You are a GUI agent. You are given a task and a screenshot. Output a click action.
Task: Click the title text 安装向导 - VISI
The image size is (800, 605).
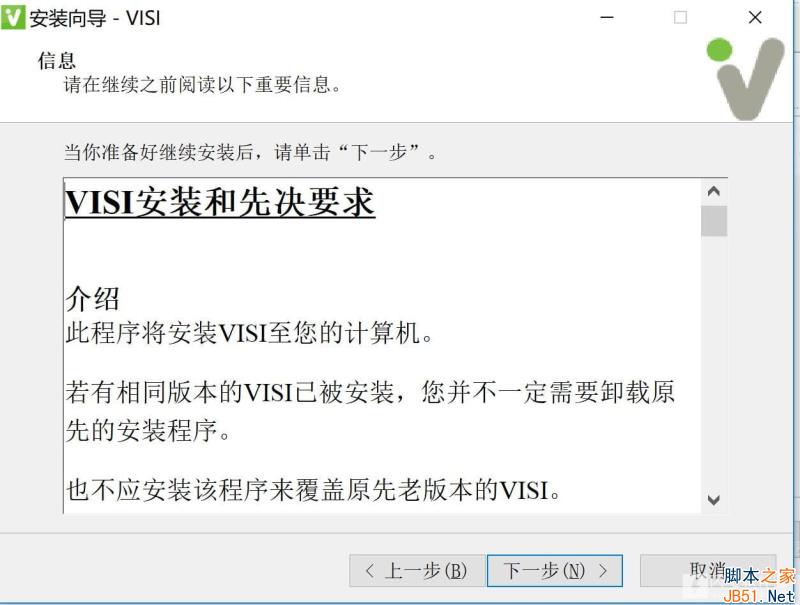pos(95,18)
